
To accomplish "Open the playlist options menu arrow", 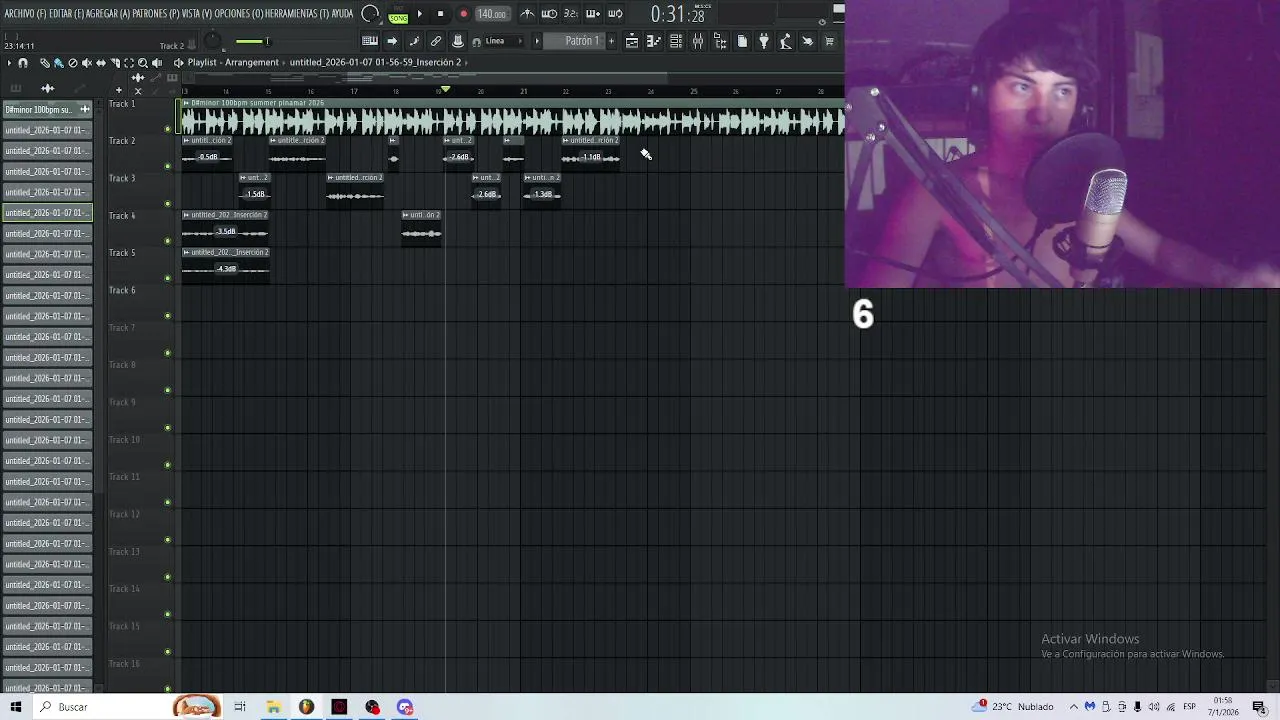I will (x=9, y=63).
